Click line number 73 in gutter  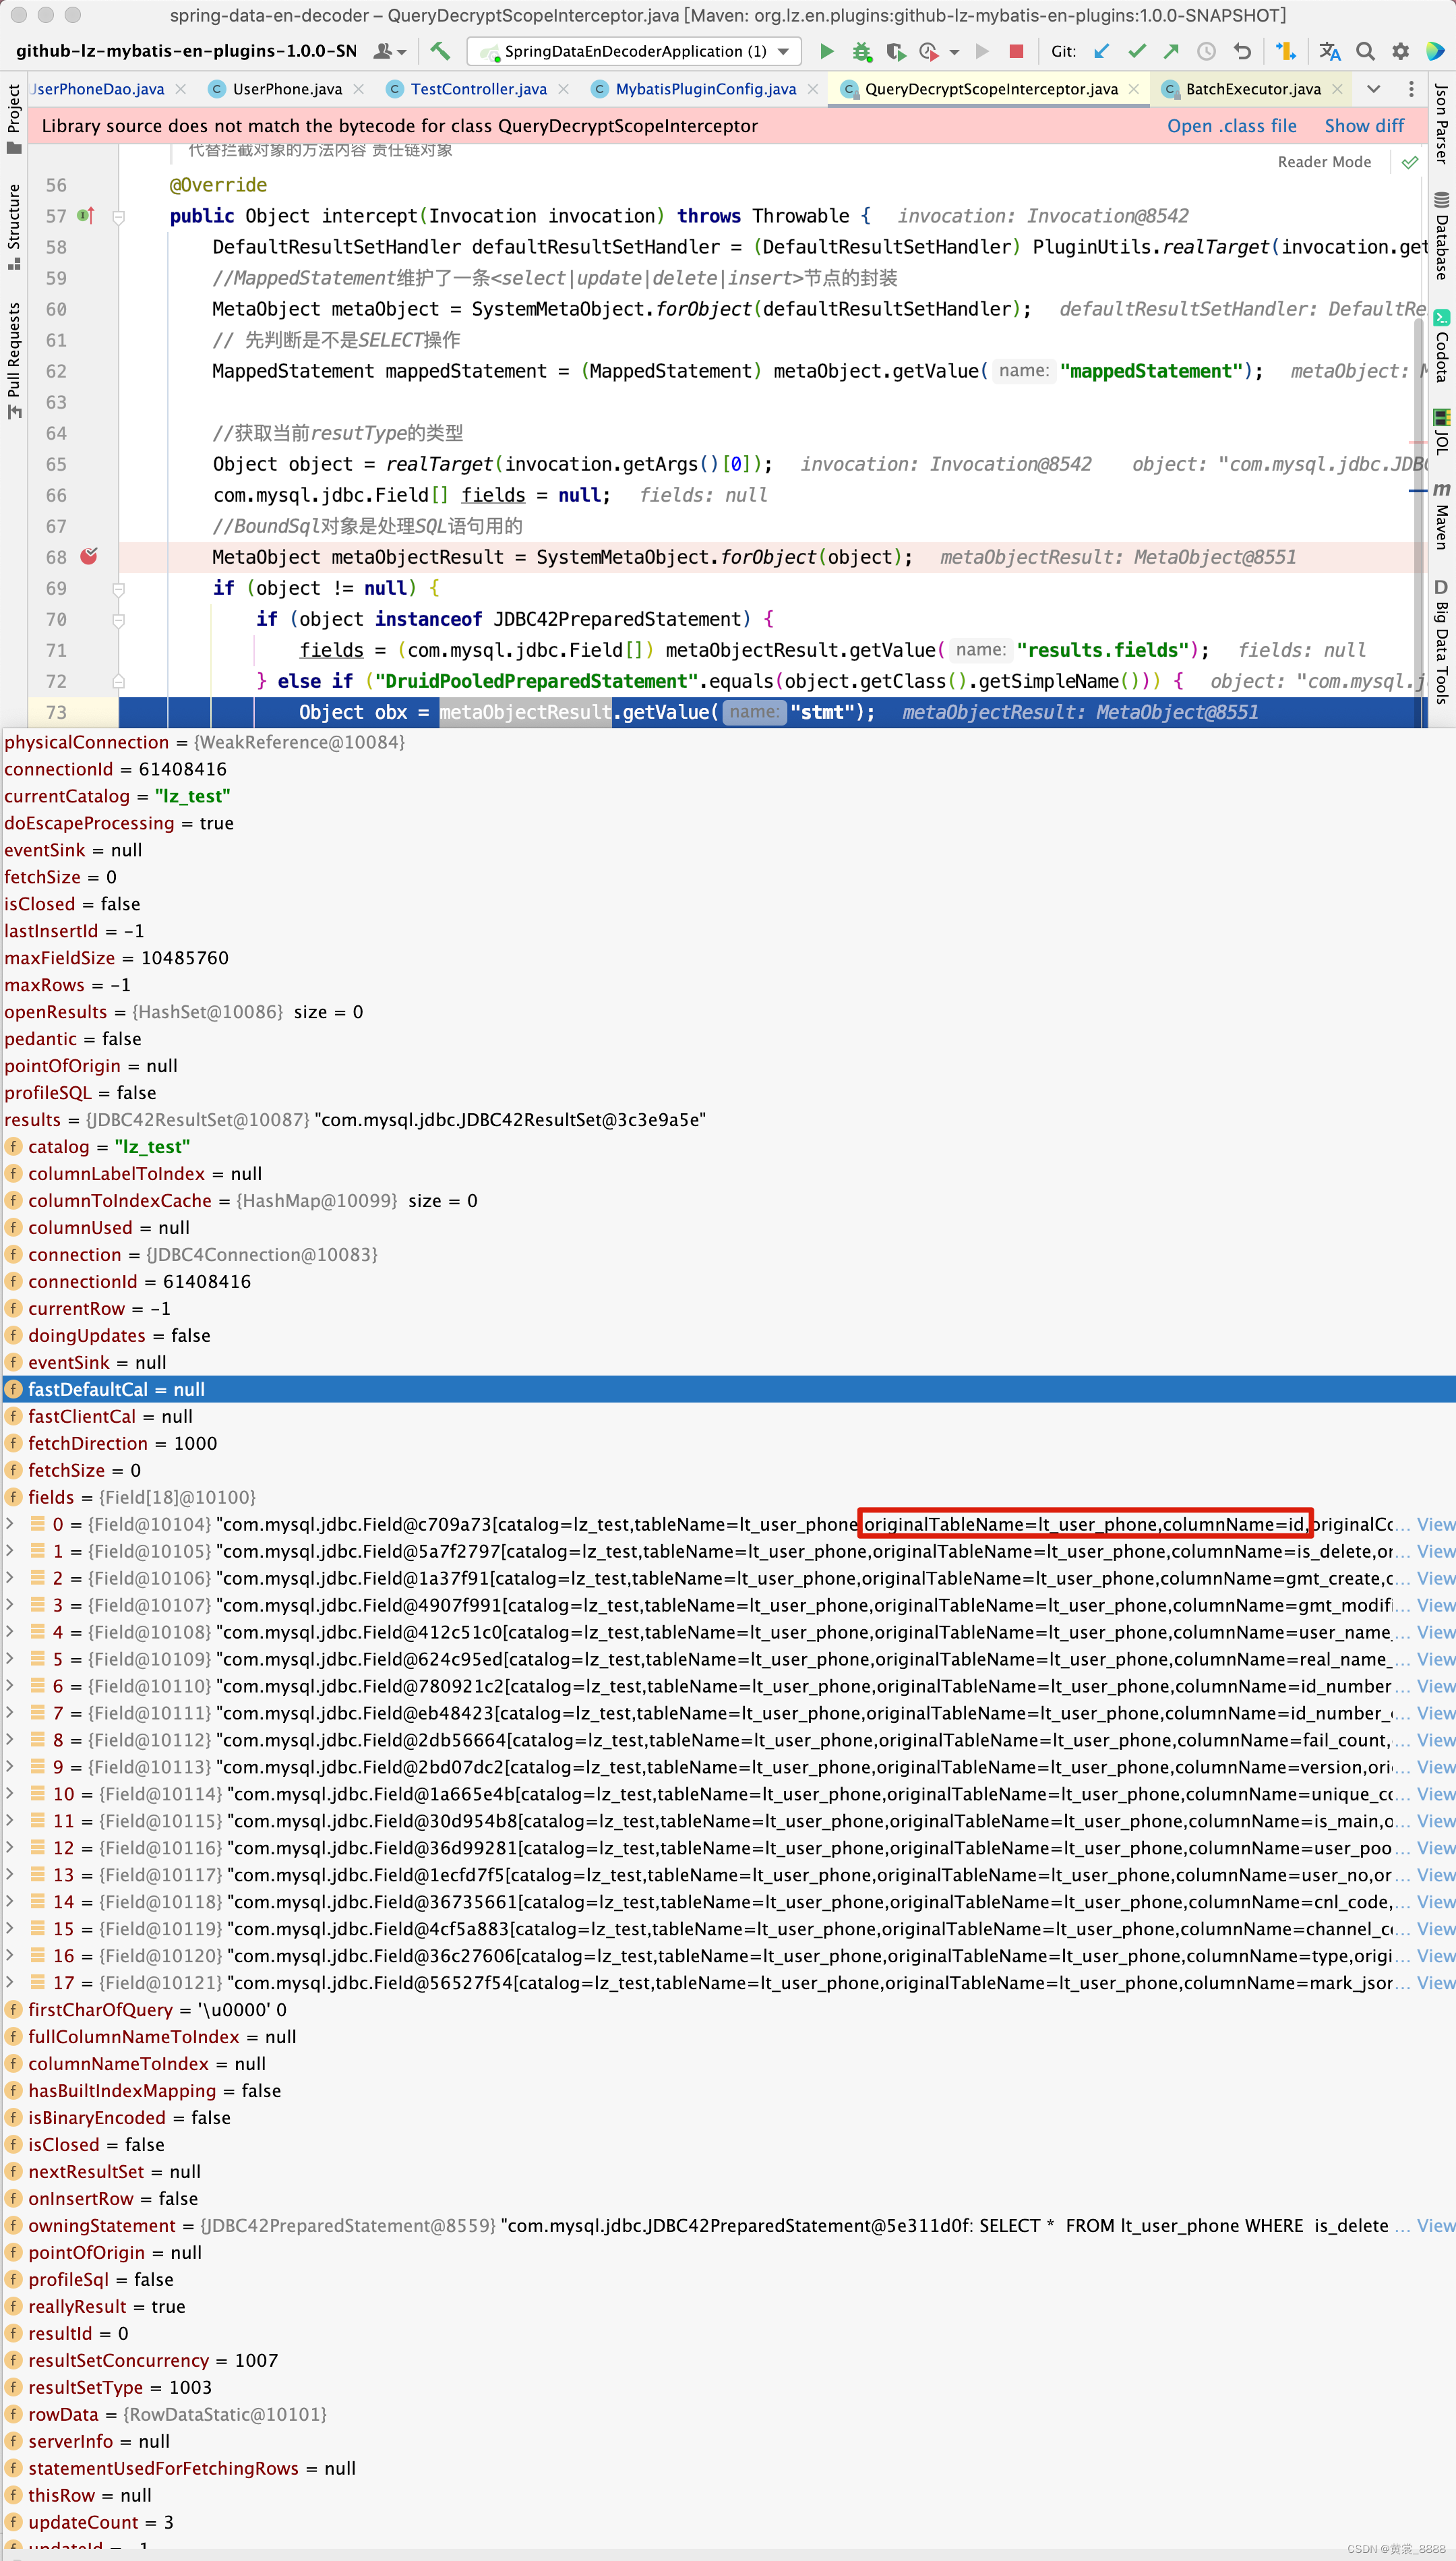click(56, 712)
